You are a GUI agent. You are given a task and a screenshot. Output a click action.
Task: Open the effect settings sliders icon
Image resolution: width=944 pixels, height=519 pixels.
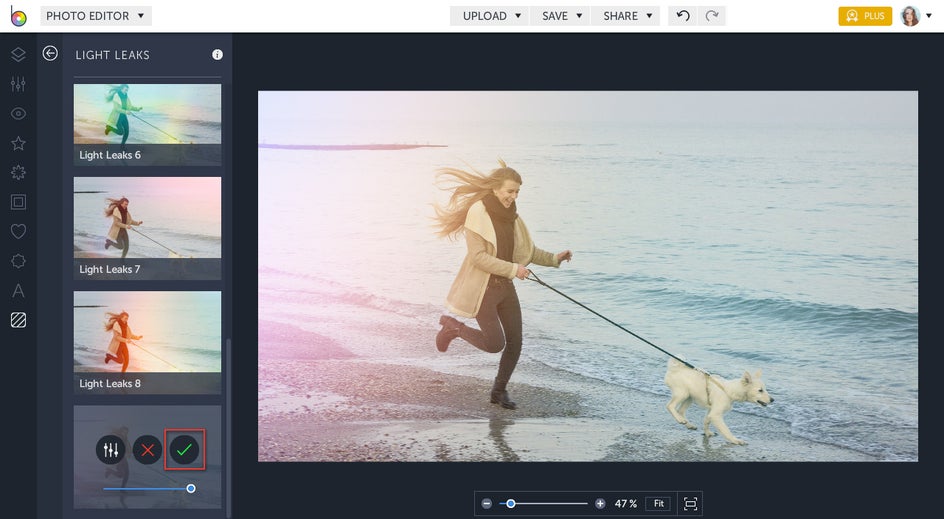click(x=111, y=450)
